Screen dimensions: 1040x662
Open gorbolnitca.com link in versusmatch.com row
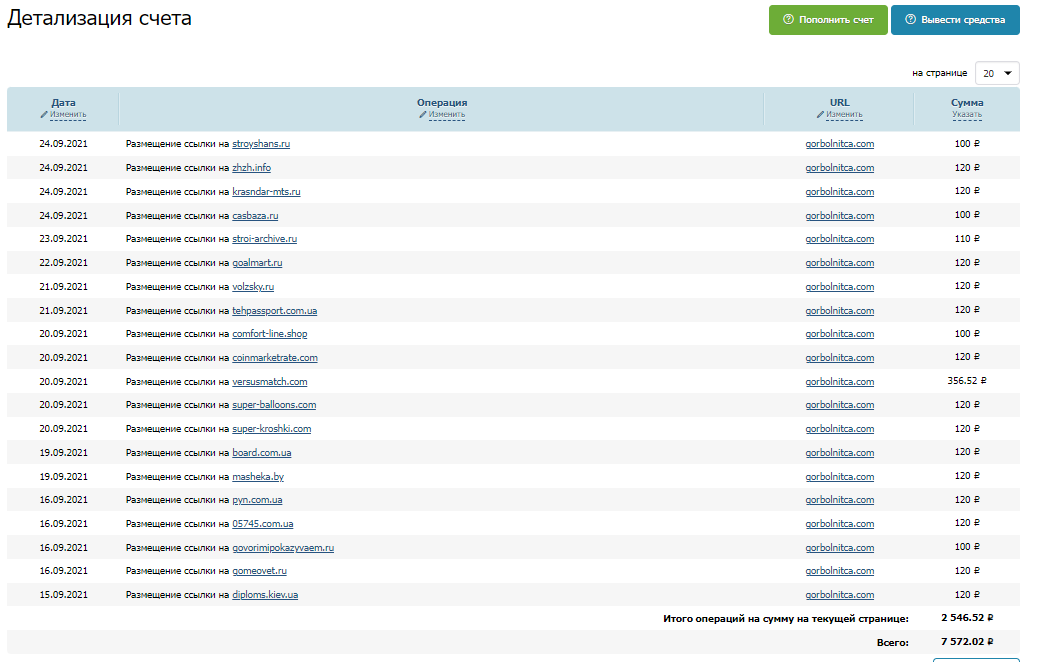[x=840, y=381]
